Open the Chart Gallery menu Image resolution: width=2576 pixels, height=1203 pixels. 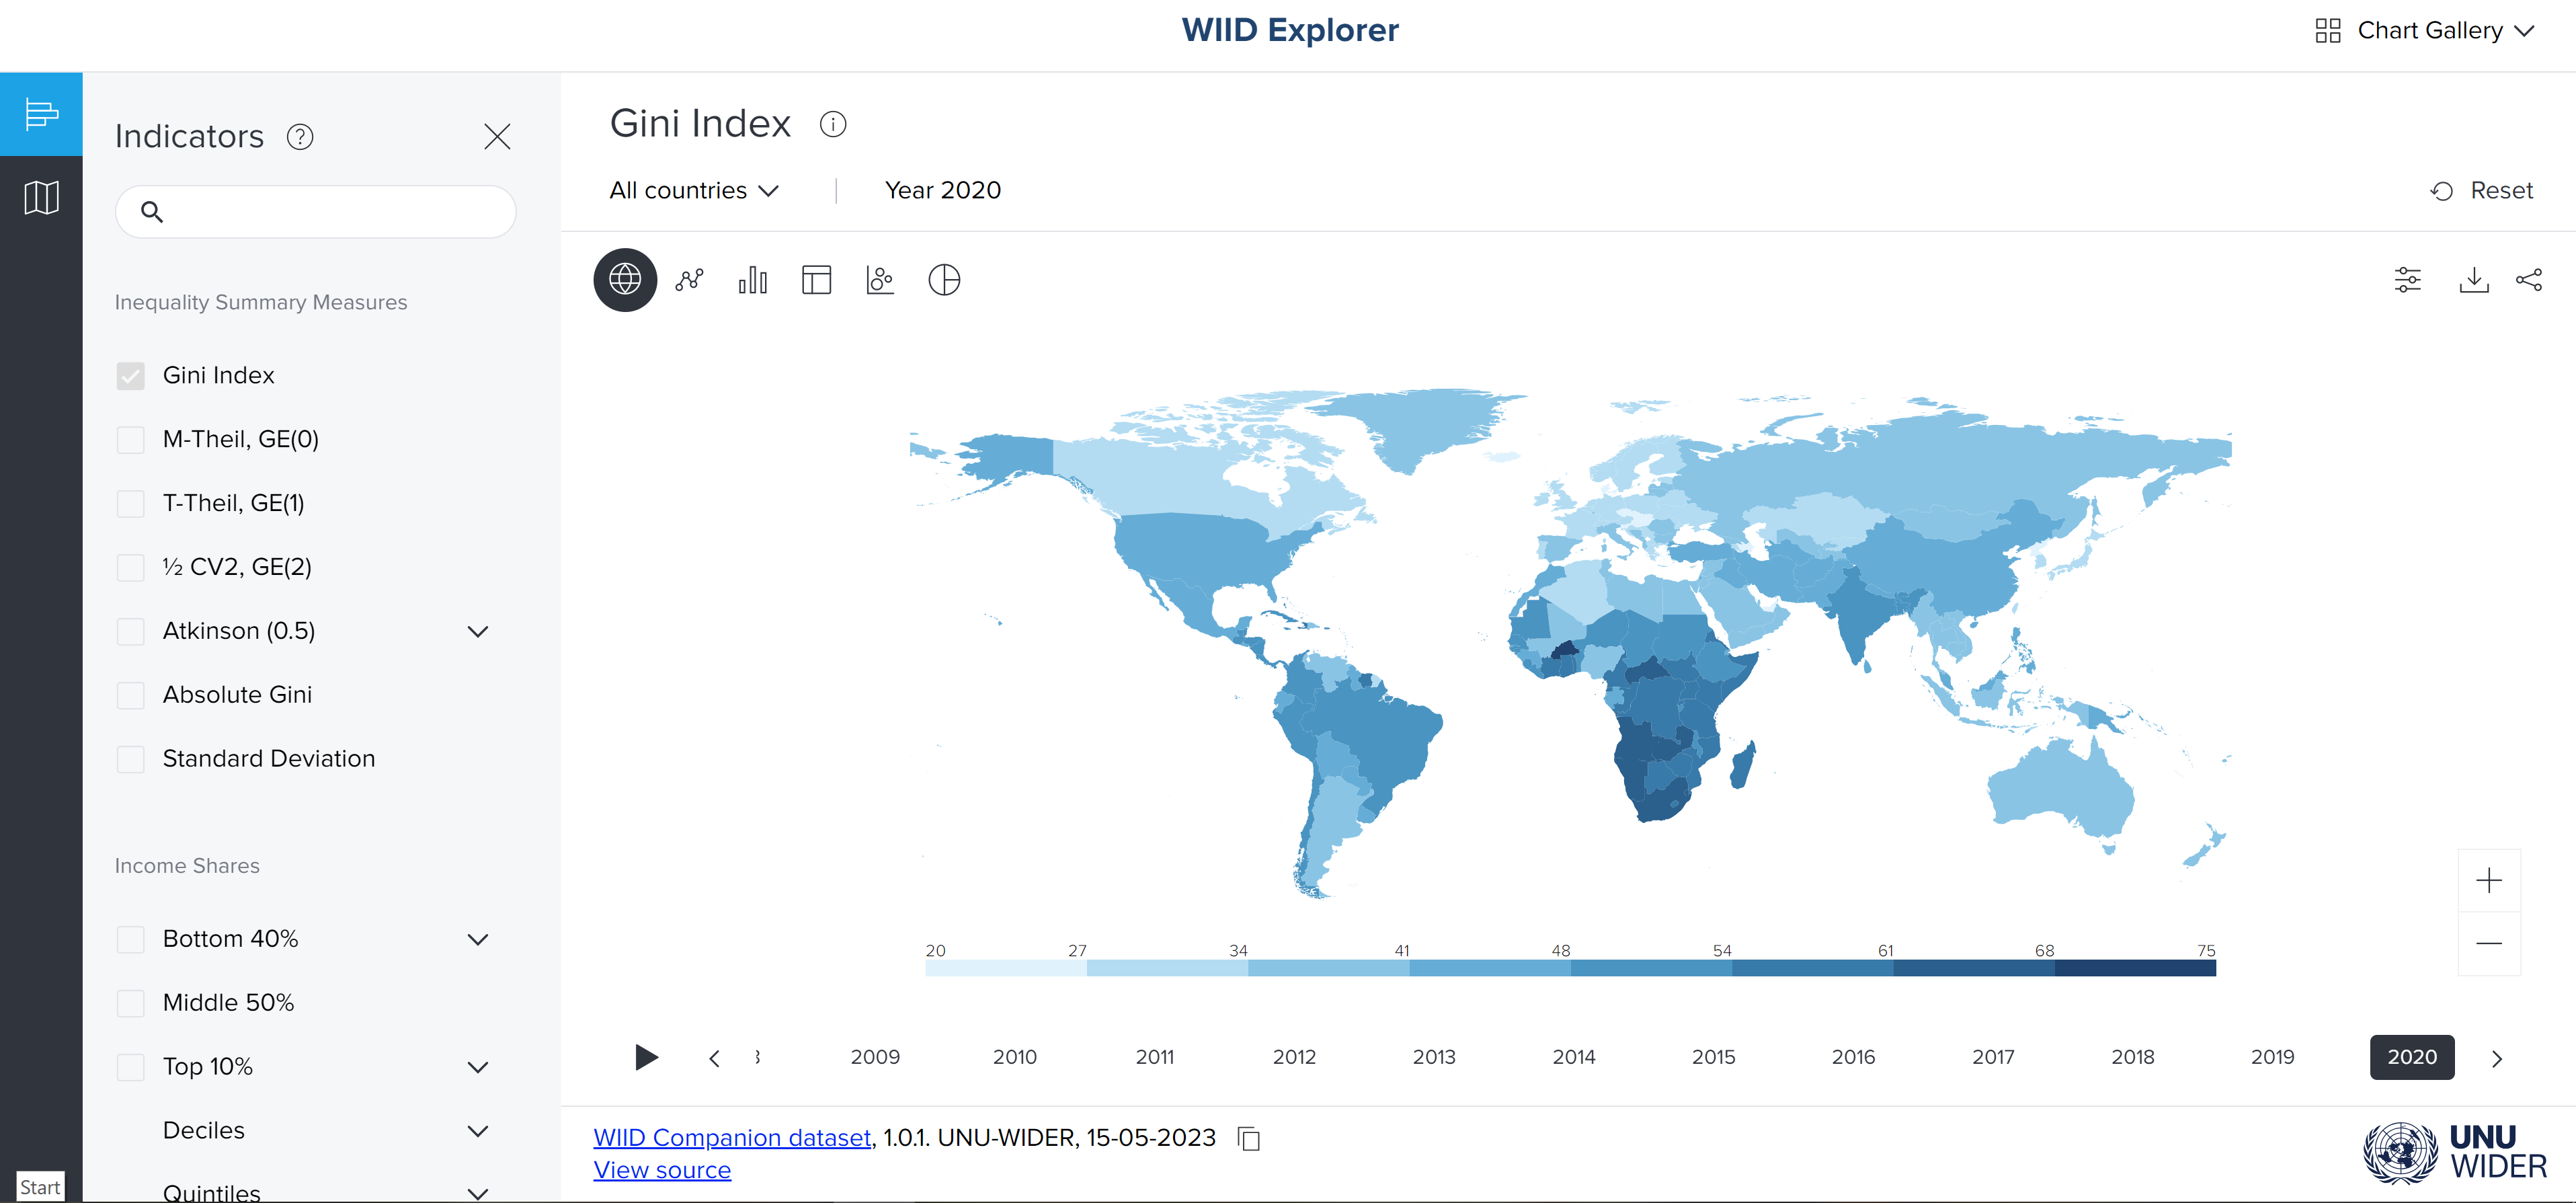pos(2425,30)
